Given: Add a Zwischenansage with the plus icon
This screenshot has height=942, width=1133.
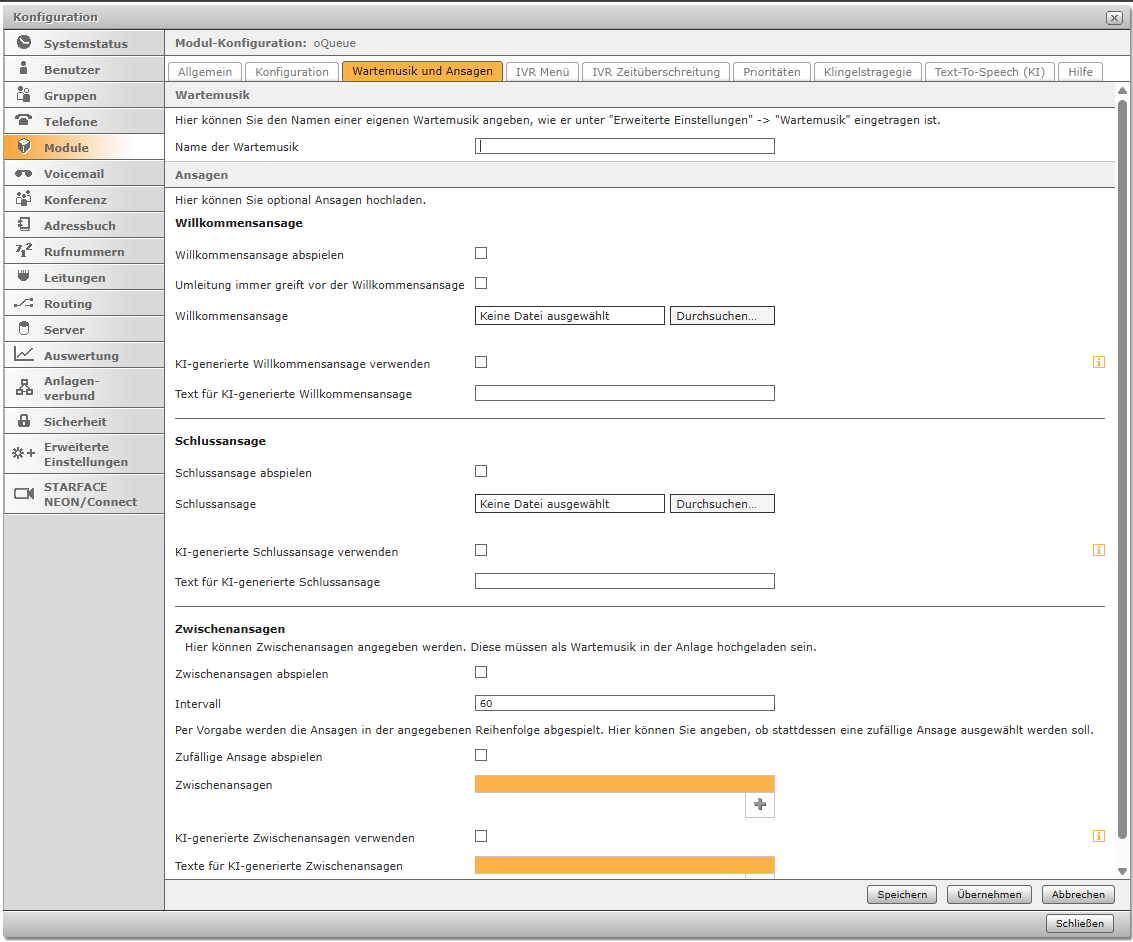Looking at the screenshot, I should (x=760, y=805).
